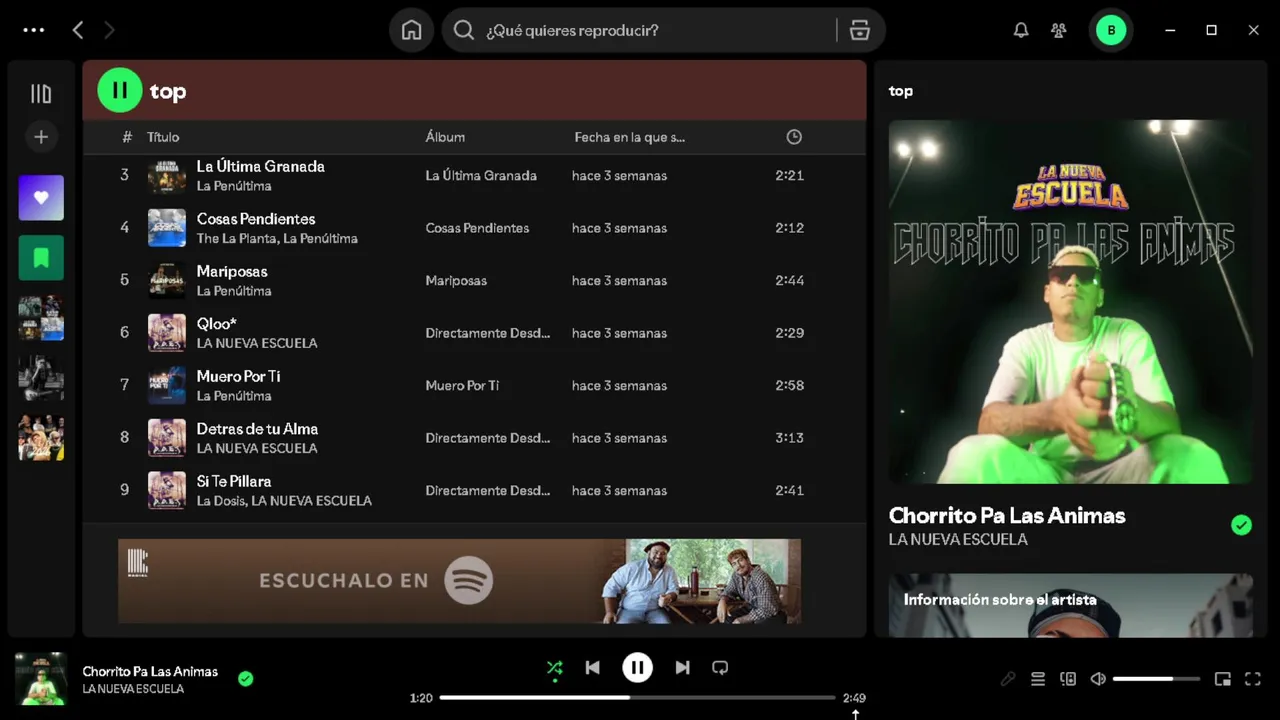Seek in the song progress bar
Screen dimensions: 1280x720
(637, 698)
